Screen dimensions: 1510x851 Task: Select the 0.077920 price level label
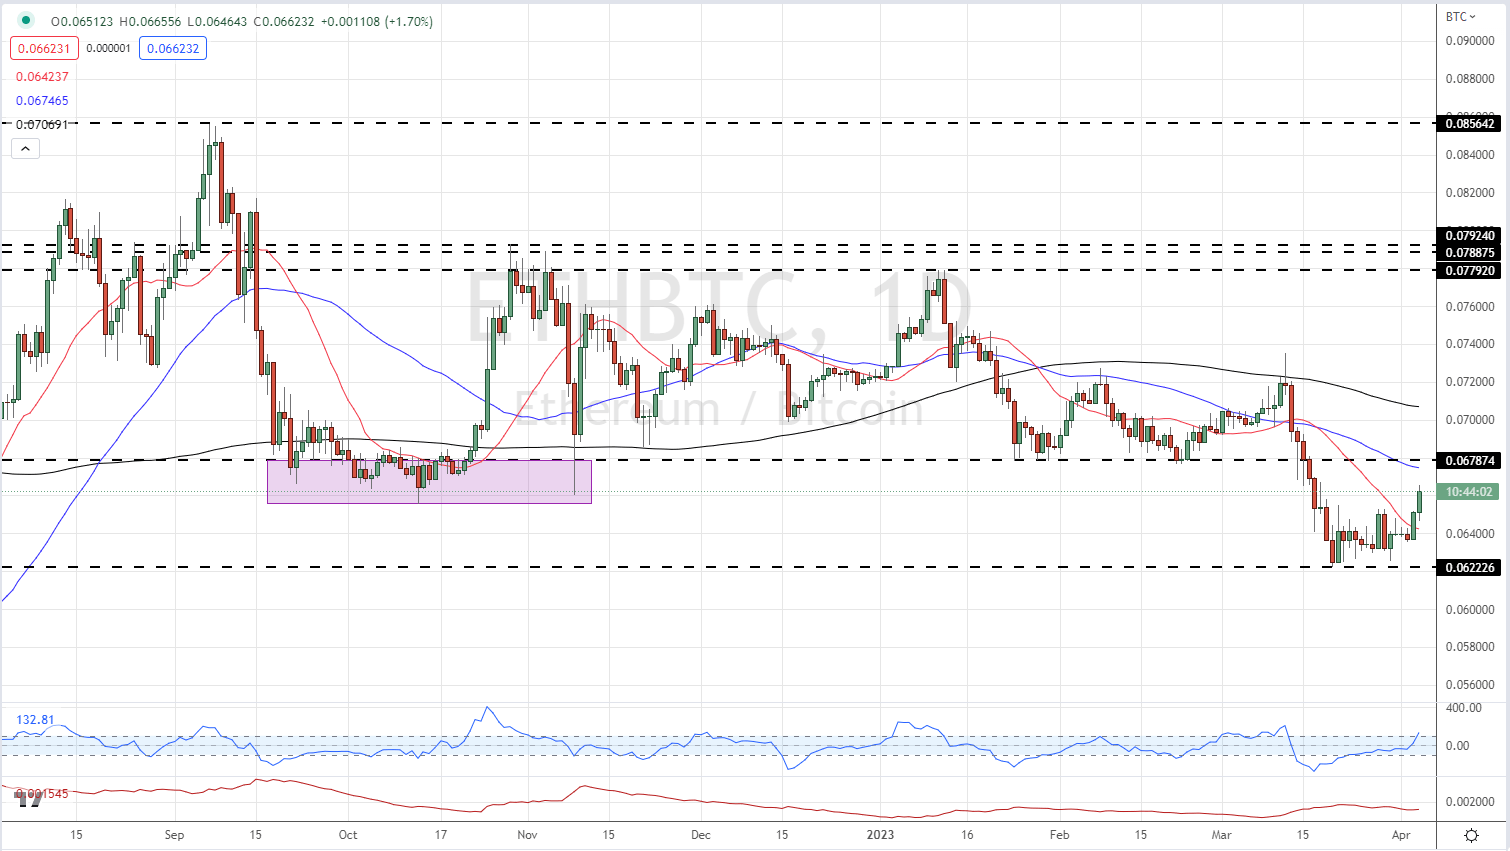(1470, 270)
